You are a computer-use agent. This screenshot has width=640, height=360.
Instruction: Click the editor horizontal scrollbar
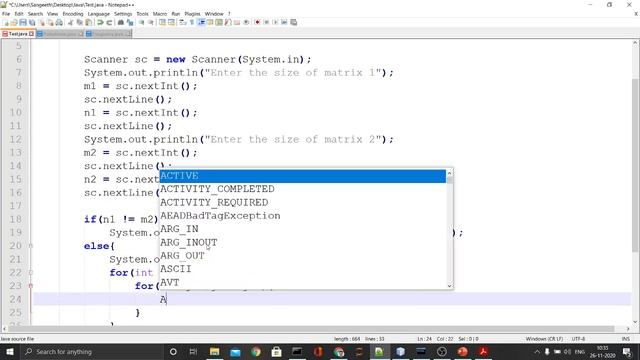coord(311,329)
